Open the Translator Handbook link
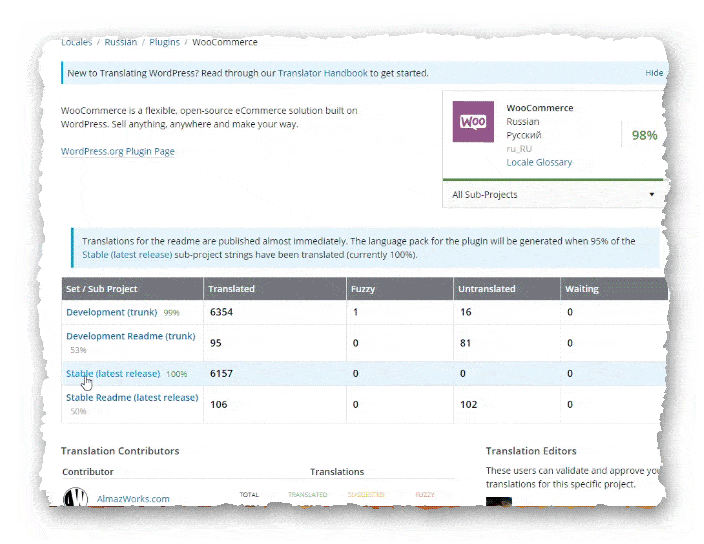This screenshot has width=704, height=544. (x=322, y=73)
